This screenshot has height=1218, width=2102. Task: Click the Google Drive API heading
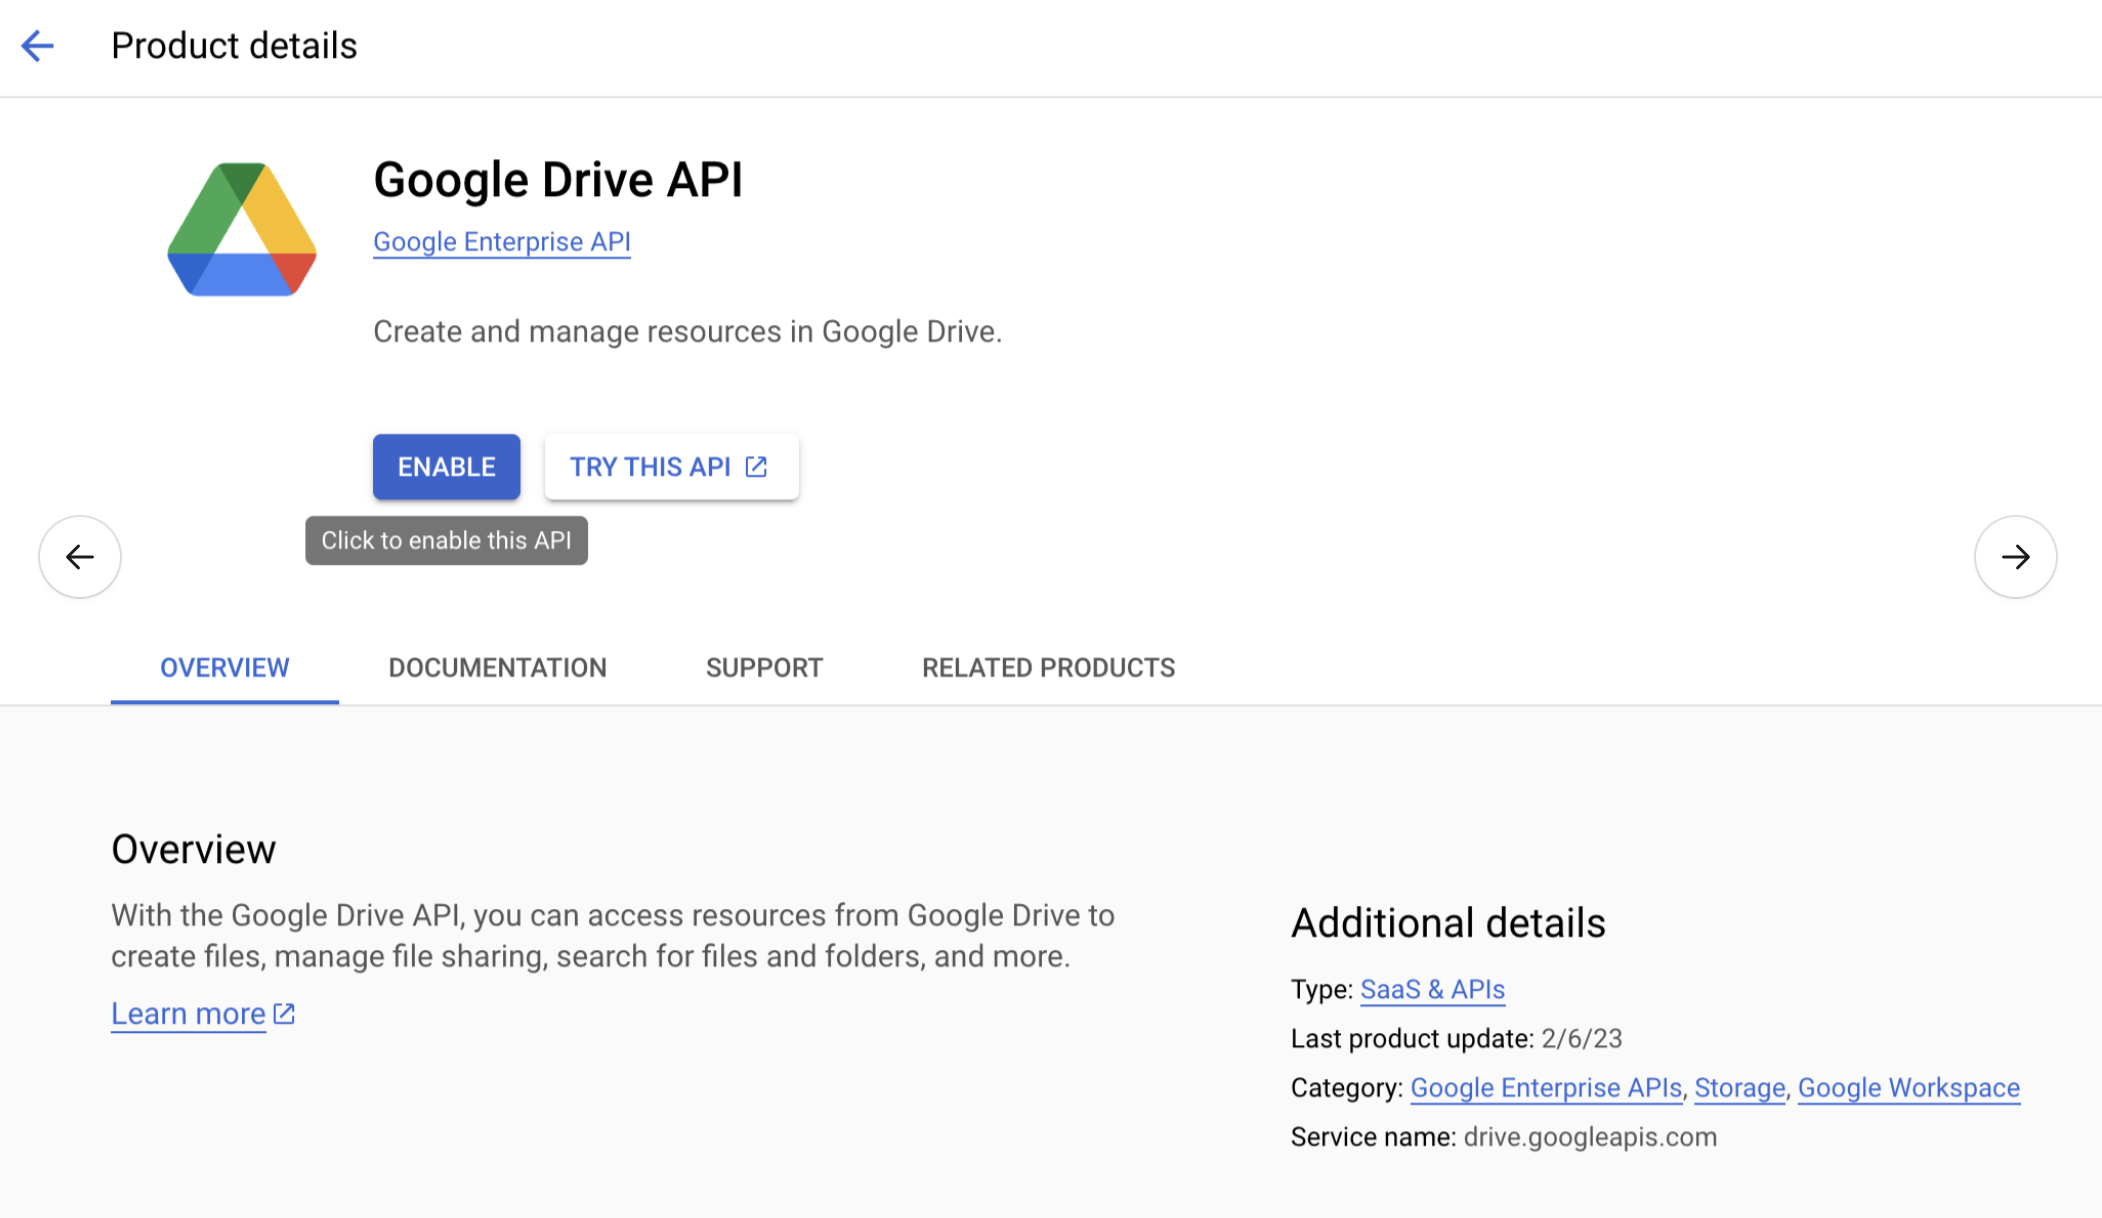coord(558,180)
